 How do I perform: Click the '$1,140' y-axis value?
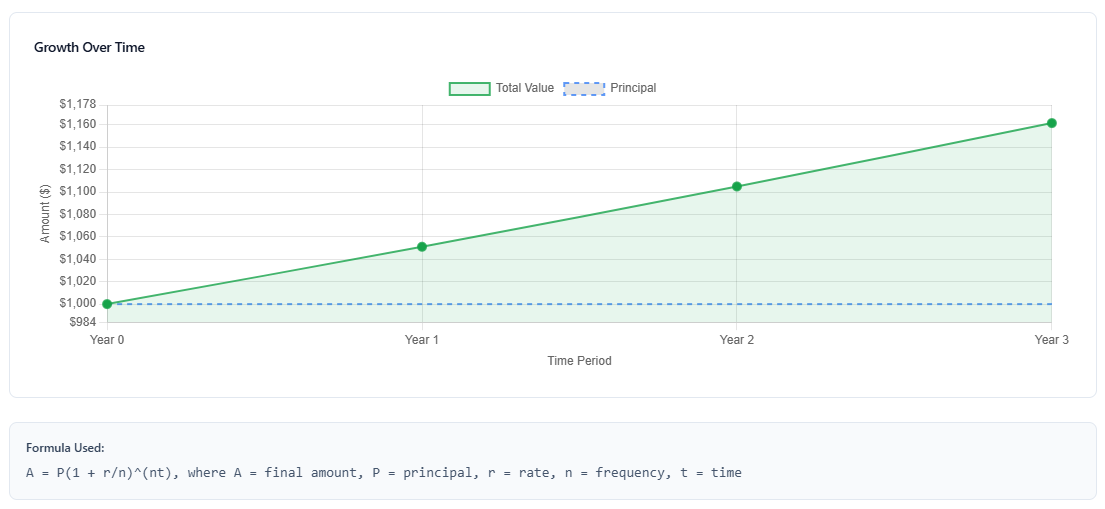click(78, 147)
